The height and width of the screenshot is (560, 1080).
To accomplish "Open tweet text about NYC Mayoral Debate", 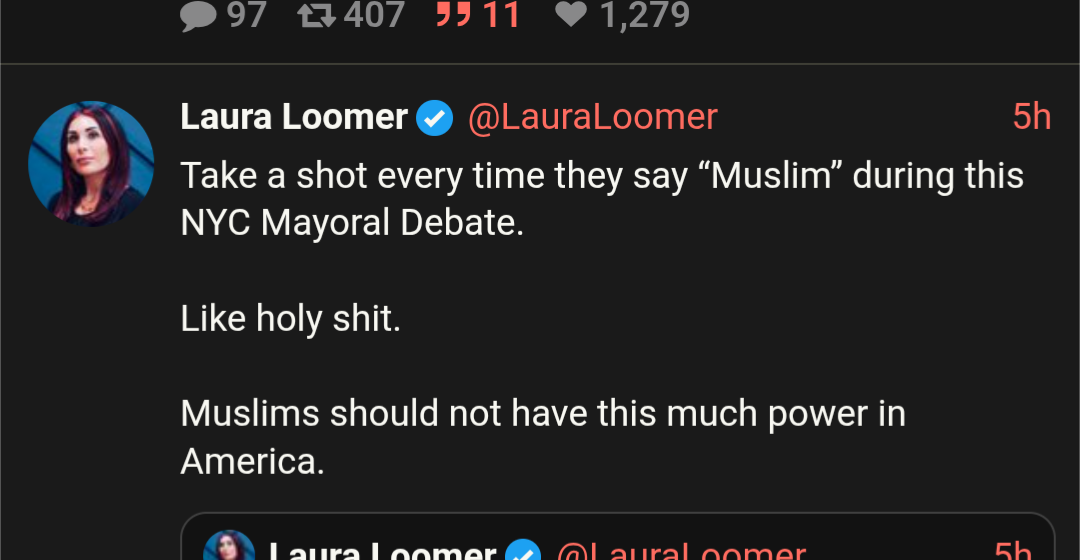I will click(602, 199).
